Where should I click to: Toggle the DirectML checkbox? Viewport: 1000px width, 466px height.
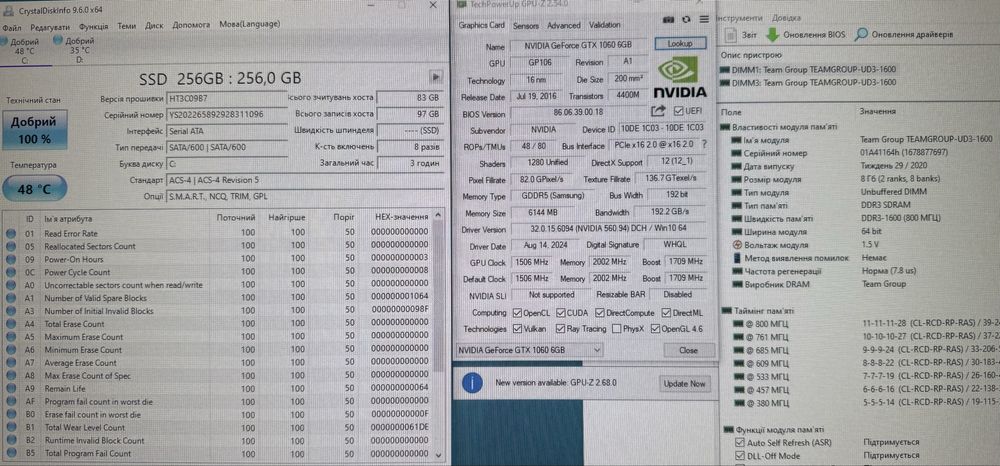click(666, 313)
